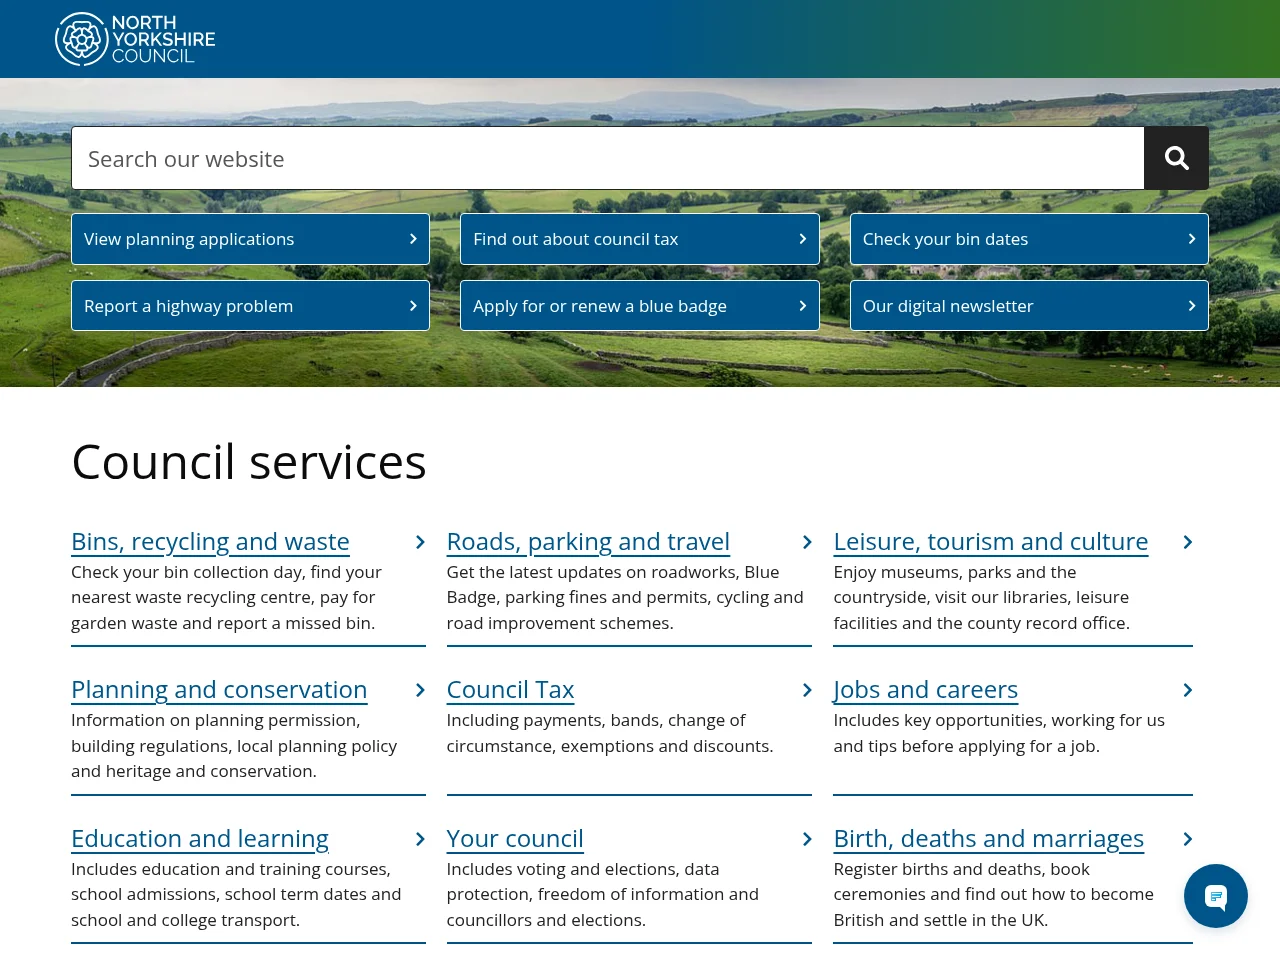The image size is (1280, 960).
Task: Click the magnifier search button
Action: pyautogui.click(x=1176, y=158)
